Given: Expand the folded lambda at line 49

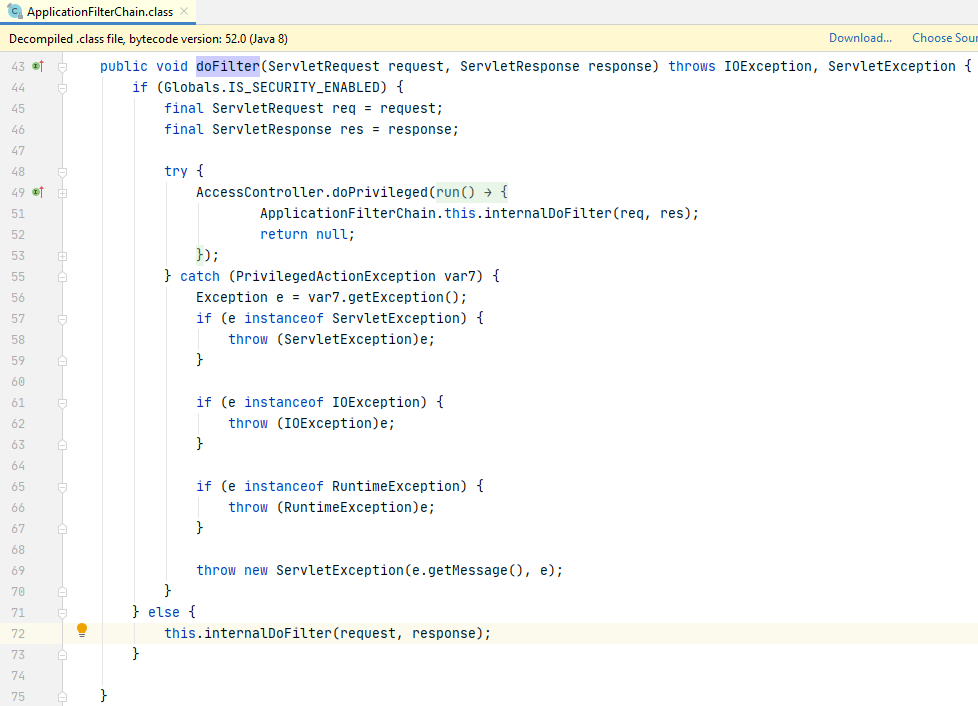Looking at the screenshot, I should 62,193.
